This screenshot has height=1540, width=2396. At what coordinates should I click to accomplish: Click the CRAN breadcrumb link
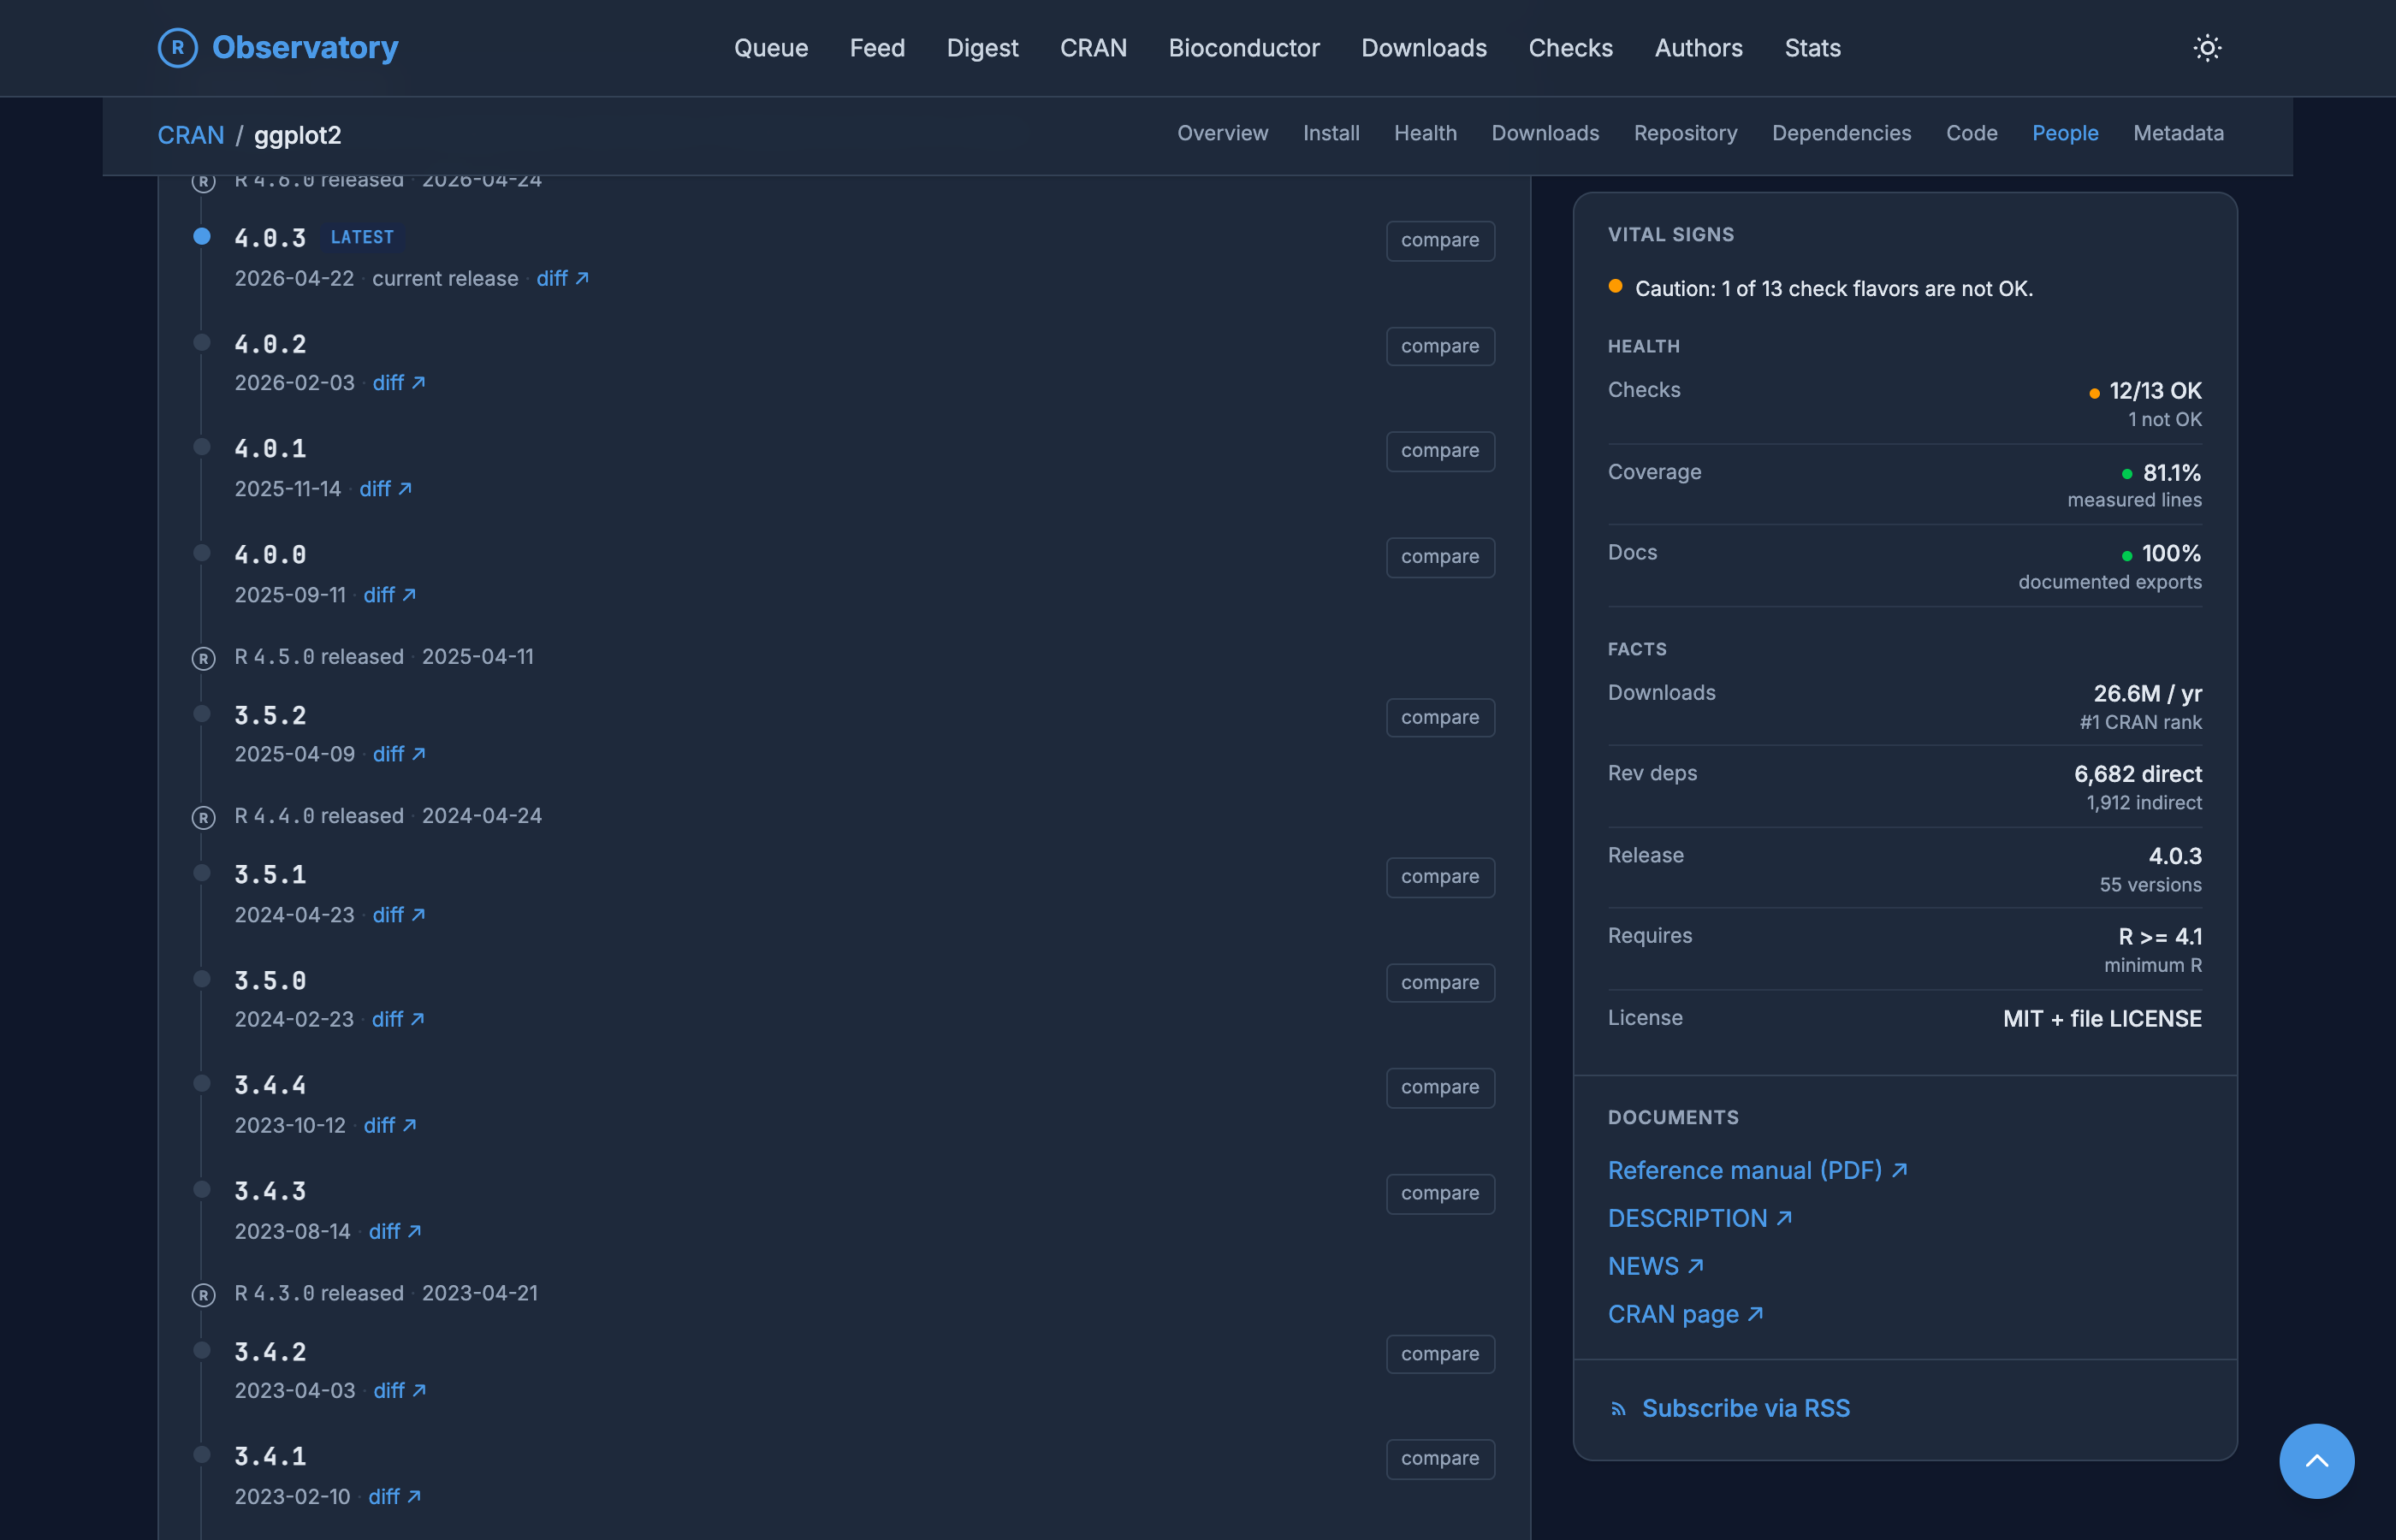(191, 135)
